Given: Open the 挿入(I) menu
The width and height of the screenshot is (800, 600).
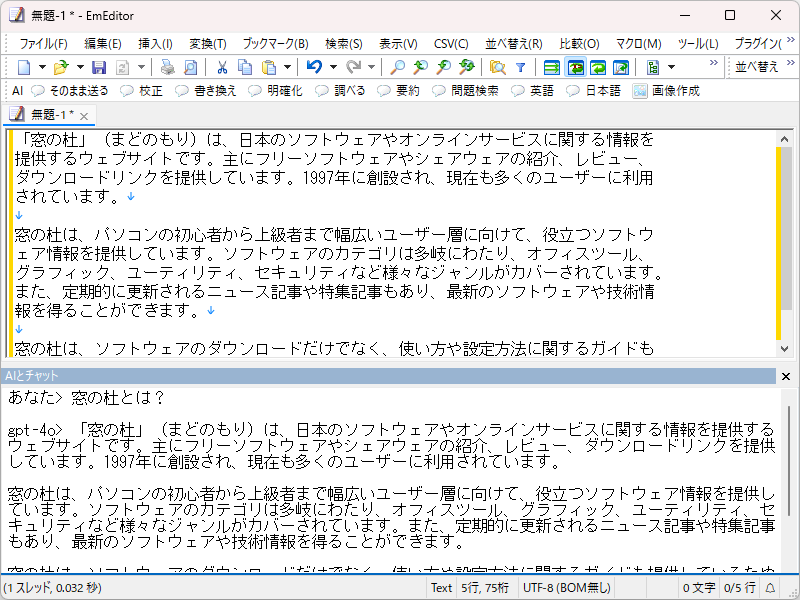Looking at the screenshot, I should 155,44.
